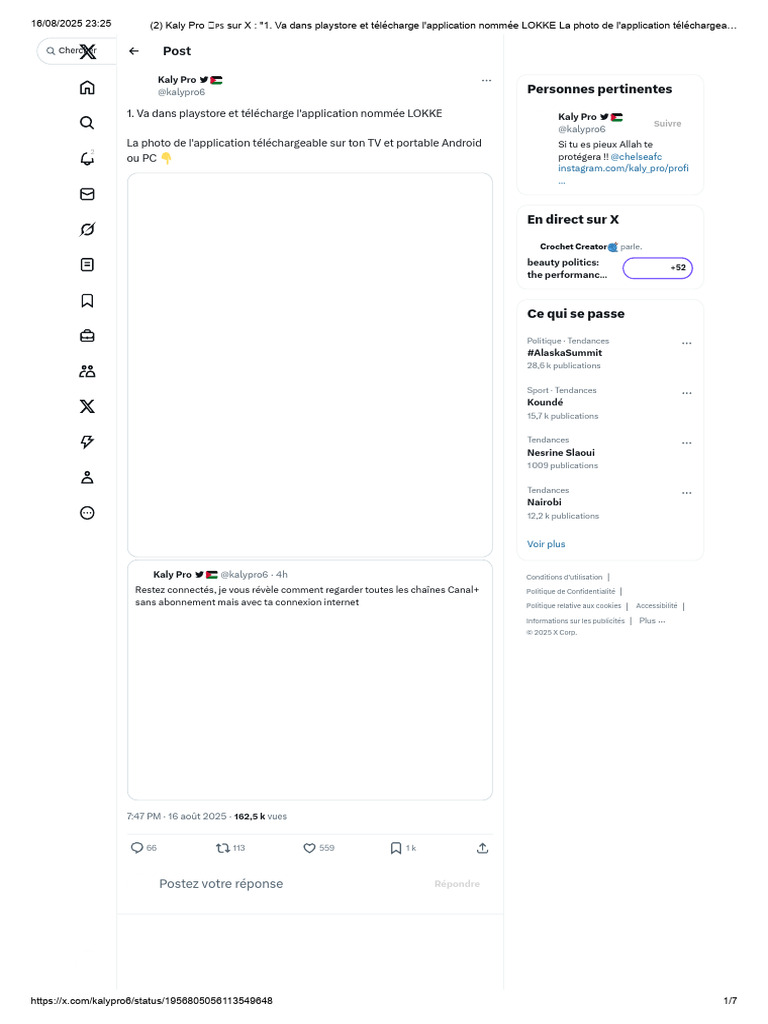Open Bookmarks in the left sidebar
The width and height of the screenshot is (768, 1024).
pyautogui.click(x=87, y=300)
